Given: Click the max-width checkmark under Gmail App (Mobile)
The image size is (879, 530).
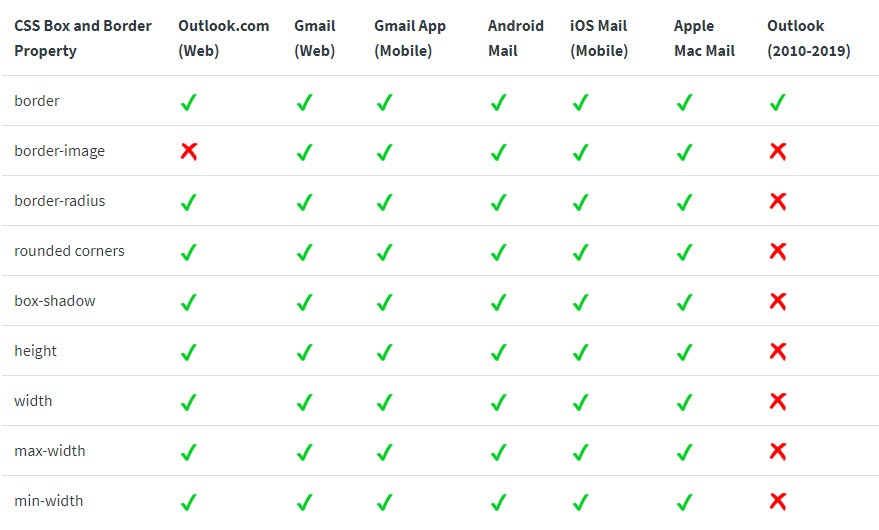Looking at the screenshot, I should pos(385,452).
